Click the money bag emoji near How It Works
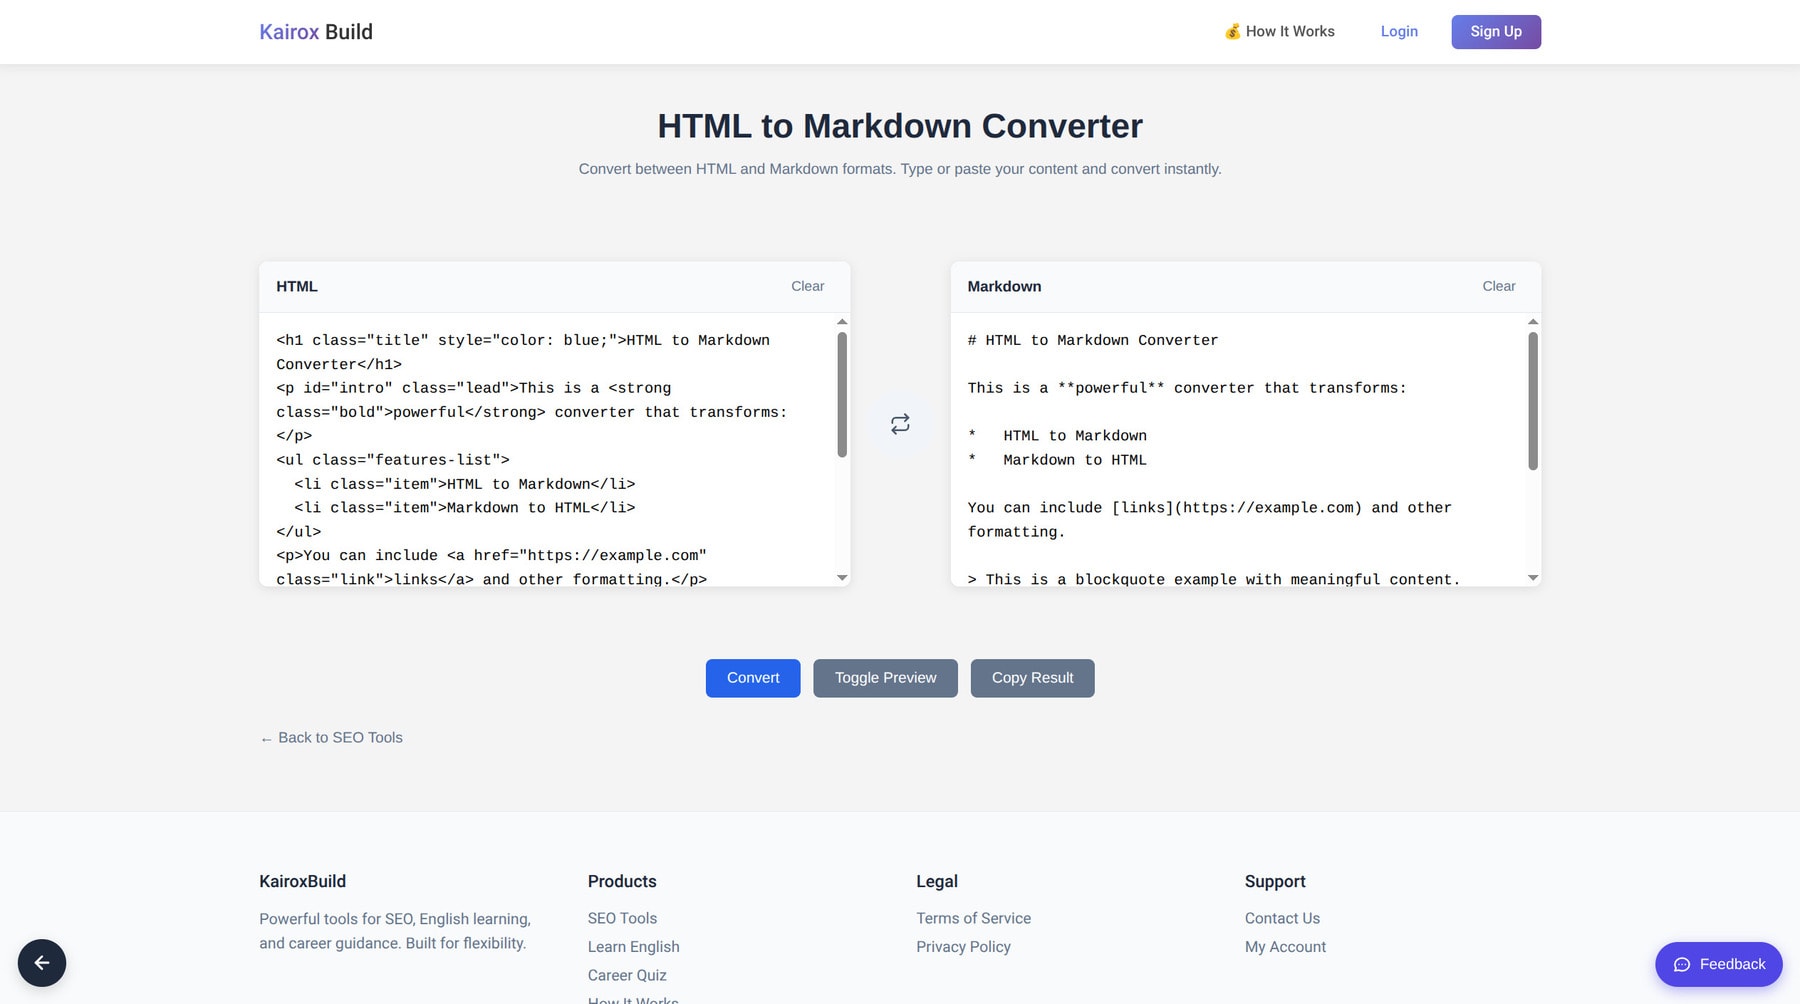Image resolution: width=1800 pixels, height=1004 pixels. (x=1233, y=31)
